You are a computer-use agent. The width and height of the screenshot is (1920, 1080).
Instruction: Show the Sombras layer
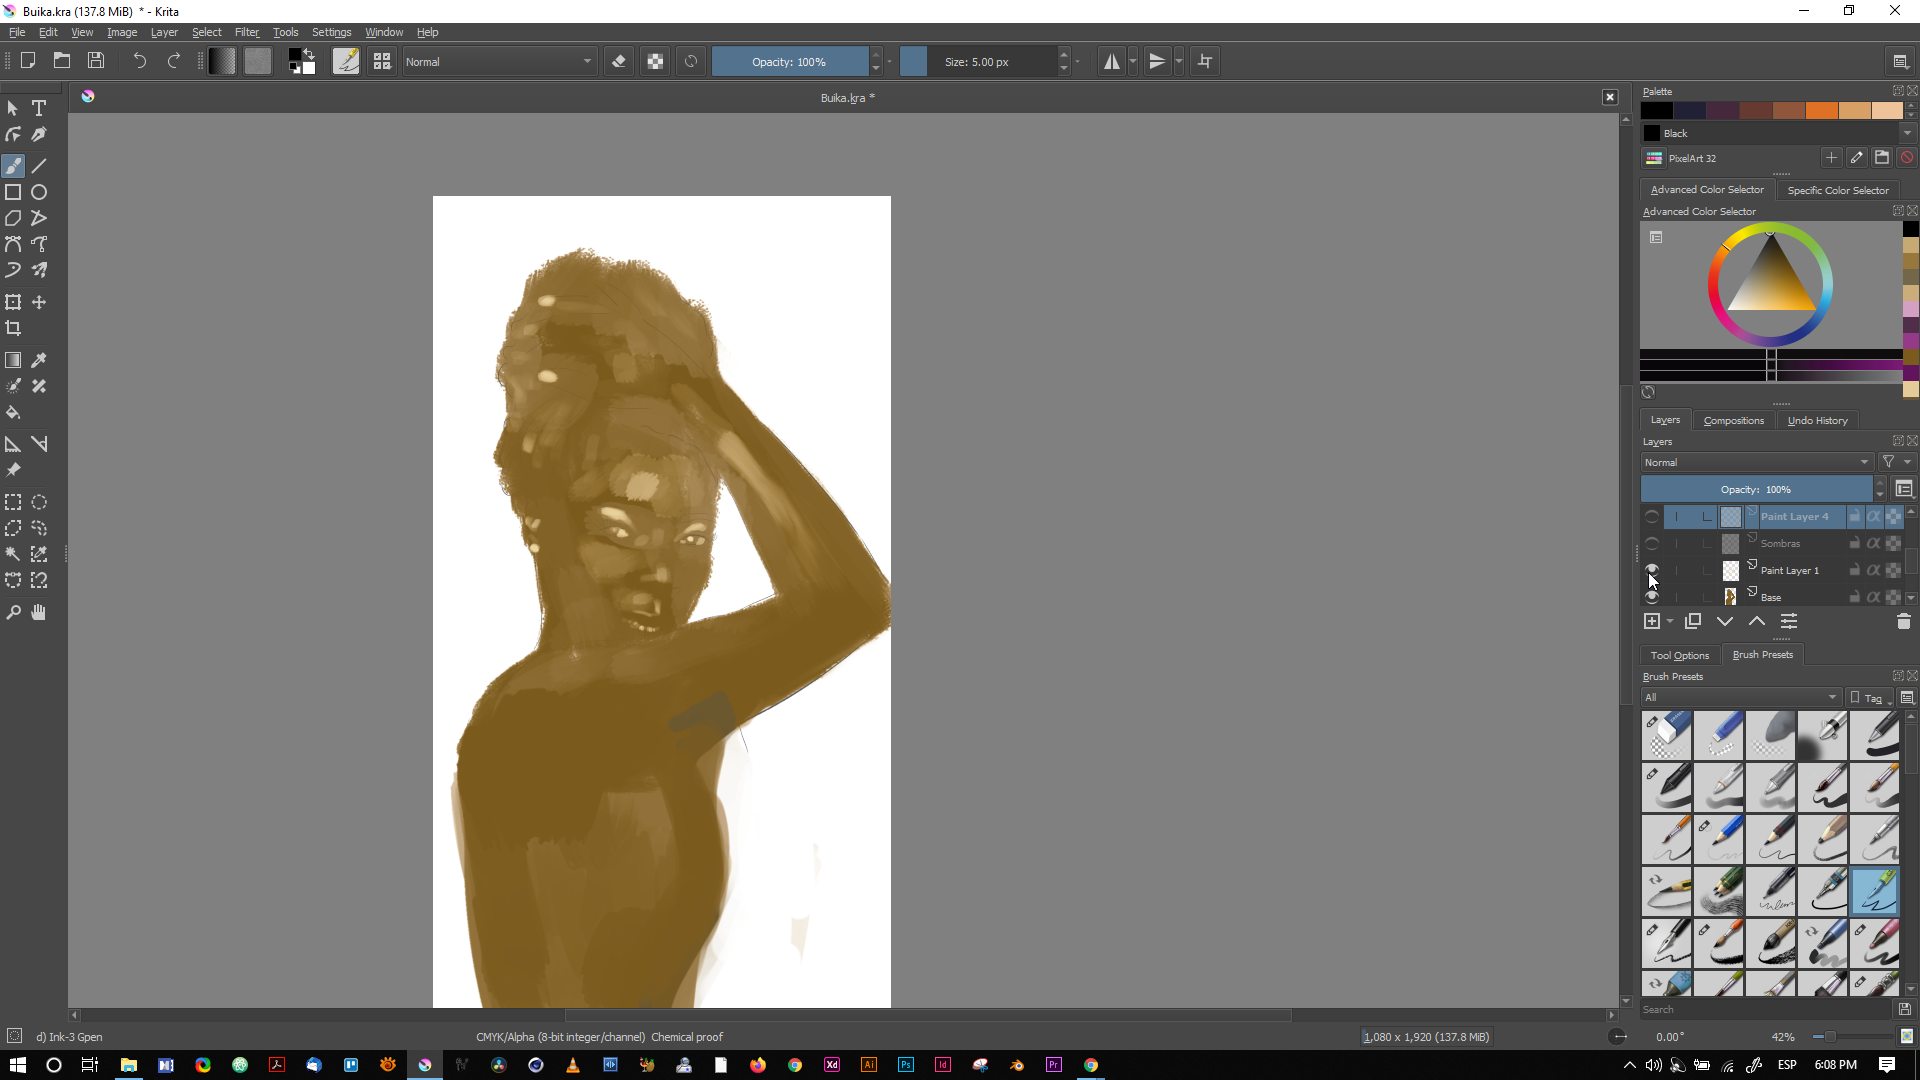[x=1652, y=544]
